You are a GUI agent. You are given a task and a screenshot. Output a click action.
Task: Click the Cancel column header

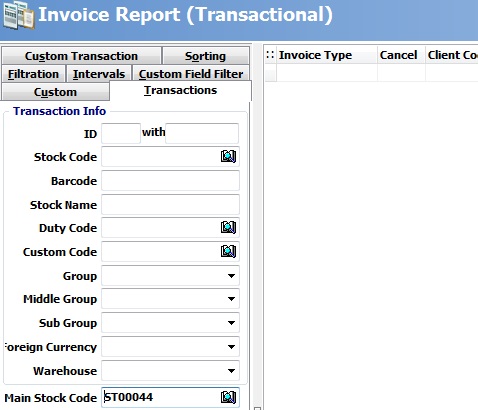click(399, 55)
